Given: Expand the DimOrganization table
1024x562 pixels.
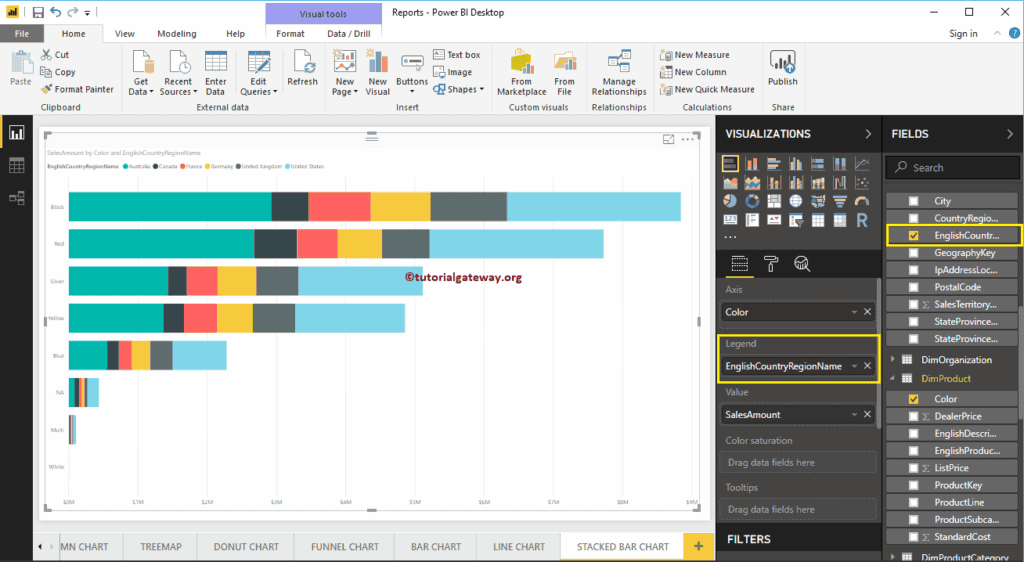Looking at the screenshot, I should [x=893, y=360].
